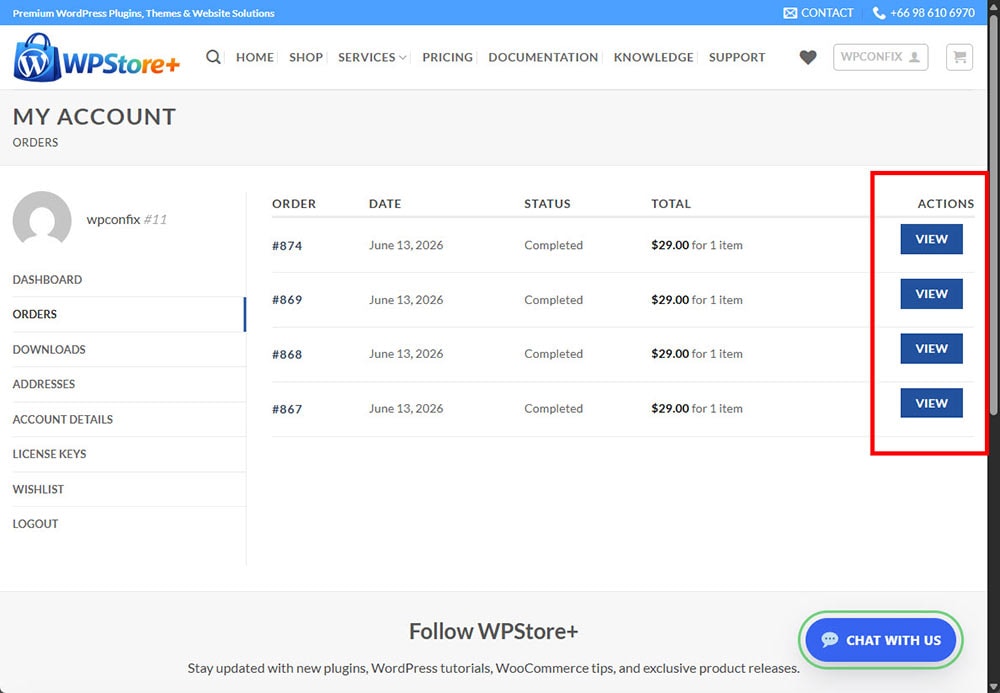The width and height of the screenshot is (1000, 693).
Task: Click the Completed status of order #874
Action: point(554,245)
